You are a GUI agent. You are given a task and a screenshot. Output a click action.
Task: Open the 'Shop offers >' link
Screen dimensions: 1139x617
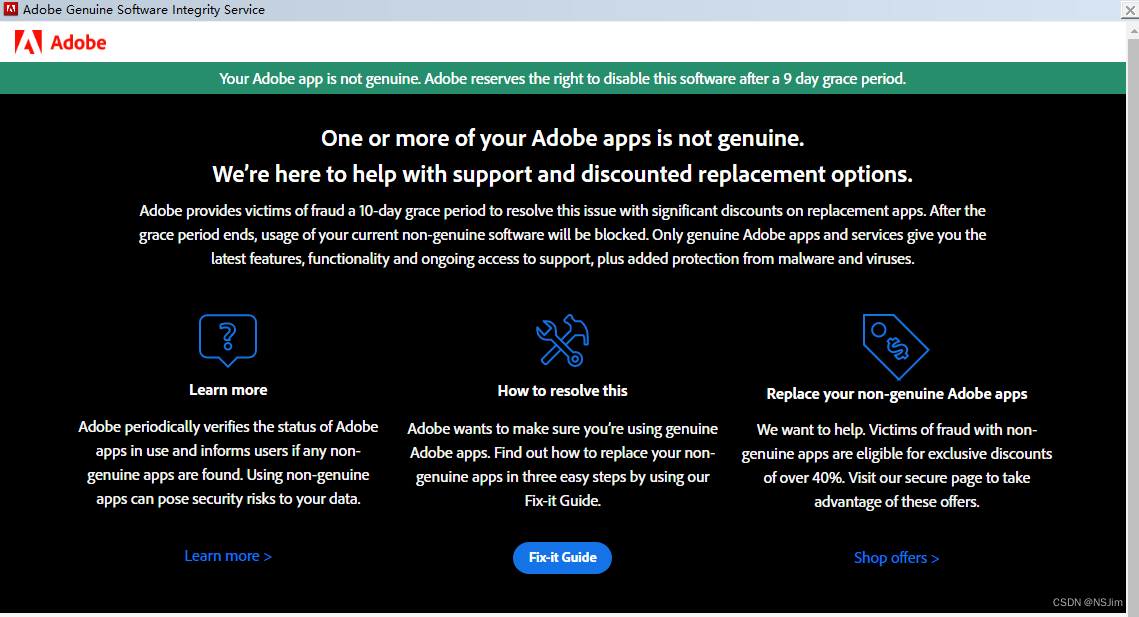coord(896,557)
